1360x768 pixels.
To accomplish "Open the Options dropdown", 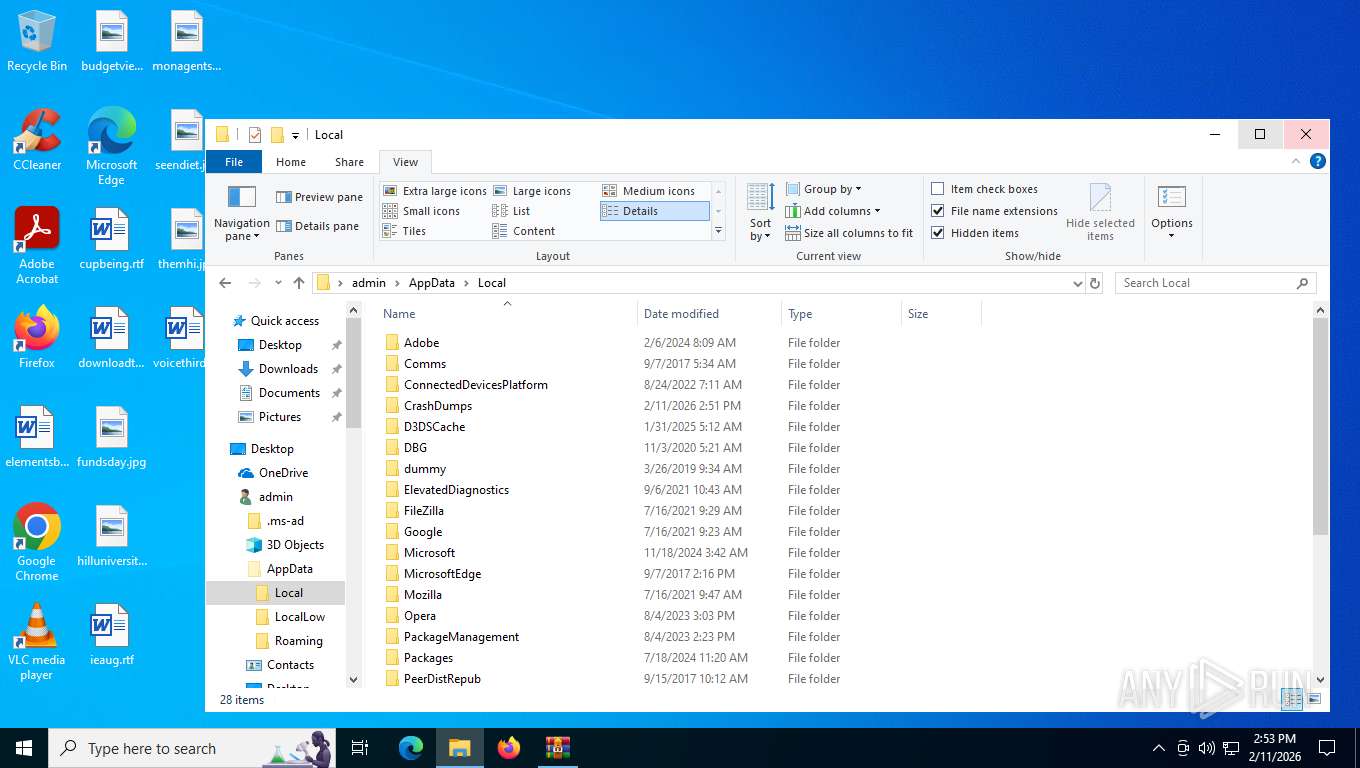I will (x=1171, y=212).
